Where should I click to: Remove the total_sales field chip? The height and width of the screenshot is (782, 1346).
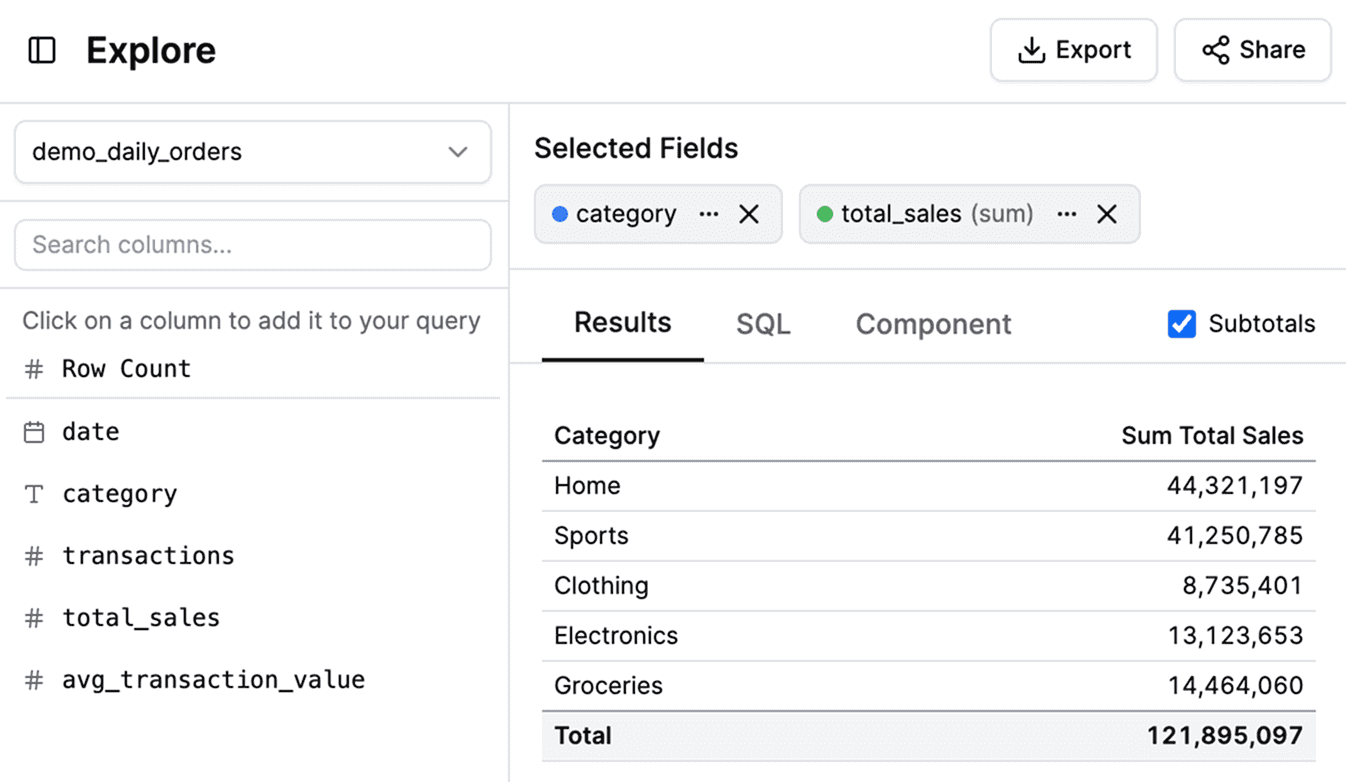pyautogui.click(x=1107, y=214)
